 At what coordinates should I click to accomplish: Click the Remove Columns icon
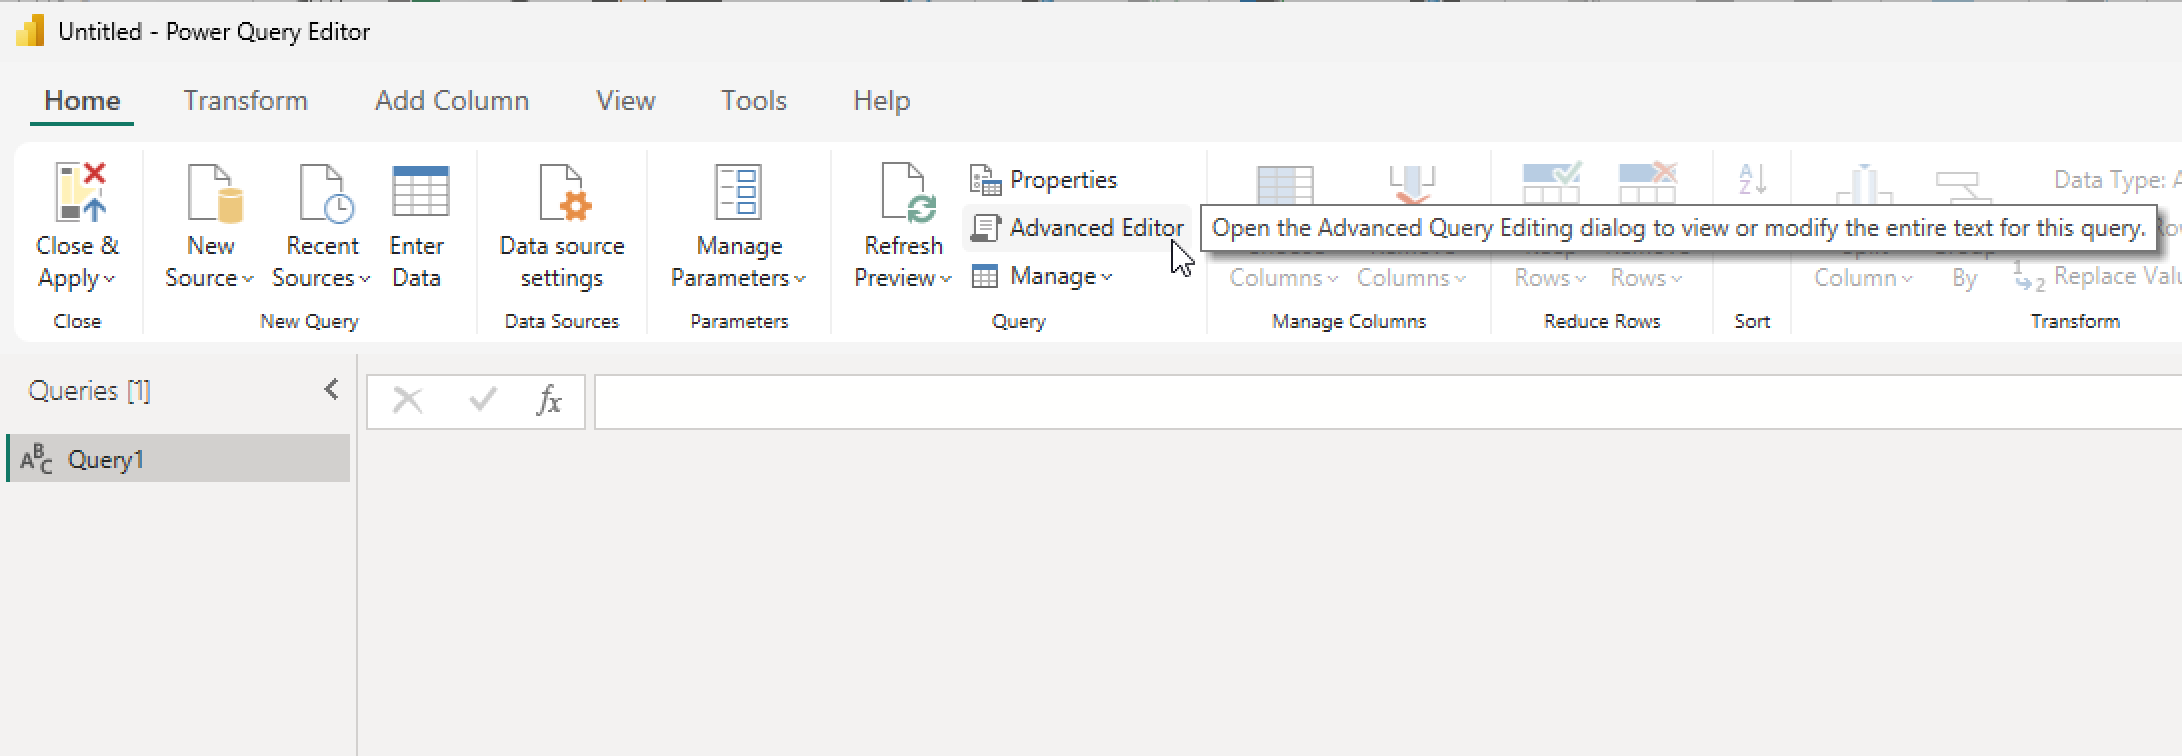coord(1412,182)
